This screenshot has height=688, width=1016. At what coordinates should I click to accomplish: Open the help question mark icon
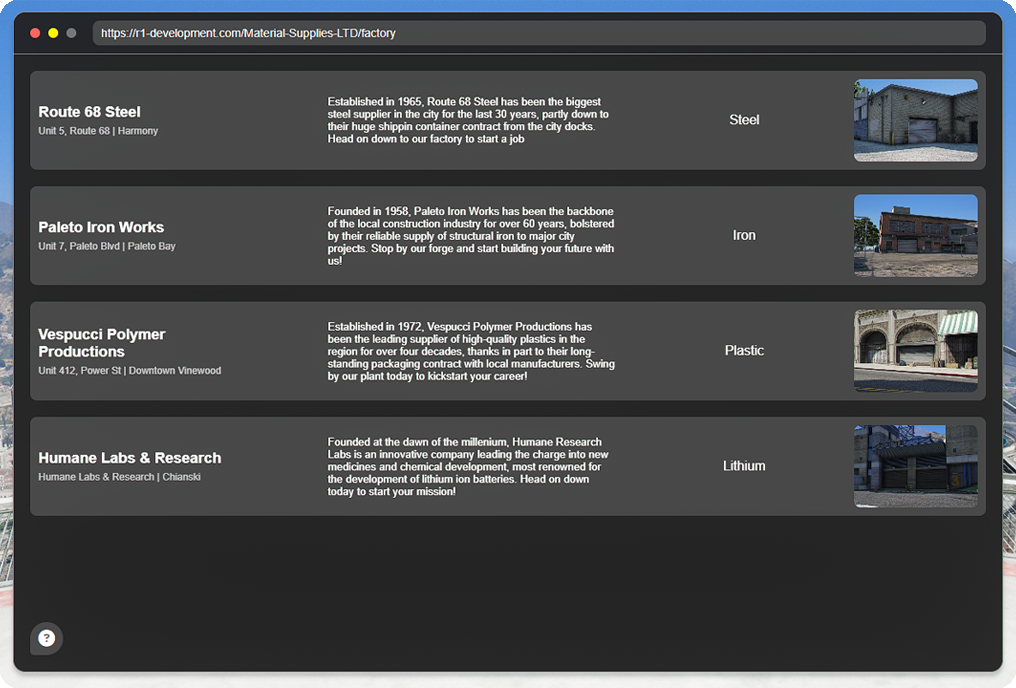[47, 638]
